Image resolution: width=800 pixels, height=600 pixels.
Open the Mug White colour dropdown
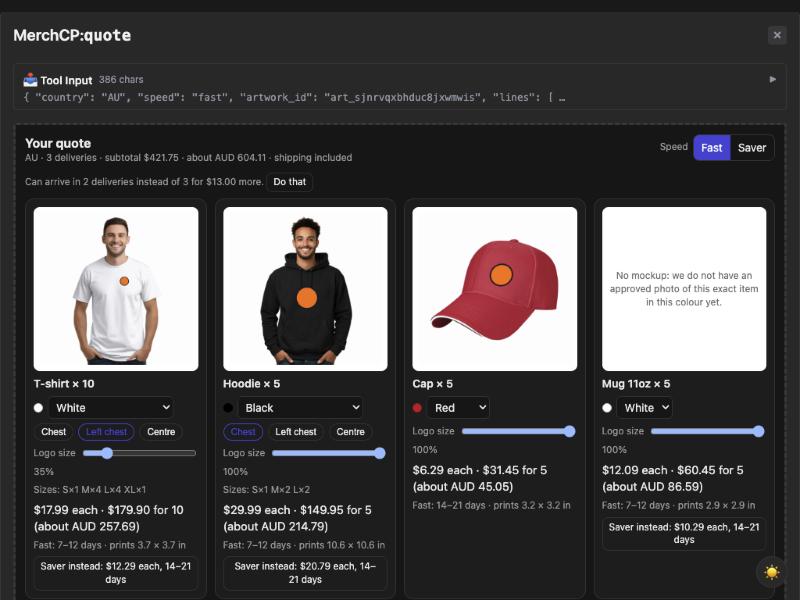(644, 408)
